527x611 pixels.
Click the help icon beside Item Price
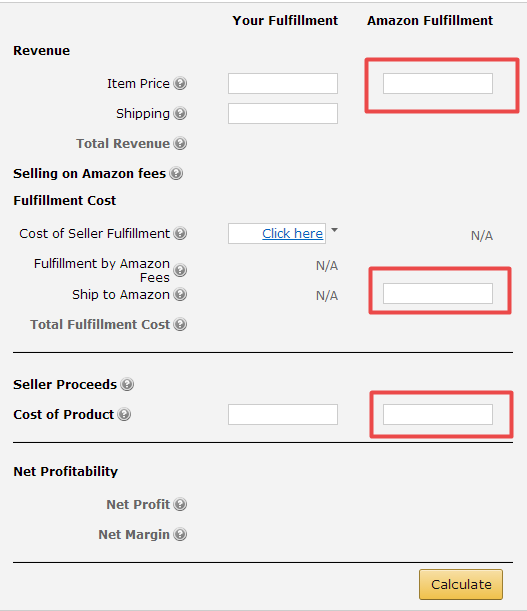[180, 83]
